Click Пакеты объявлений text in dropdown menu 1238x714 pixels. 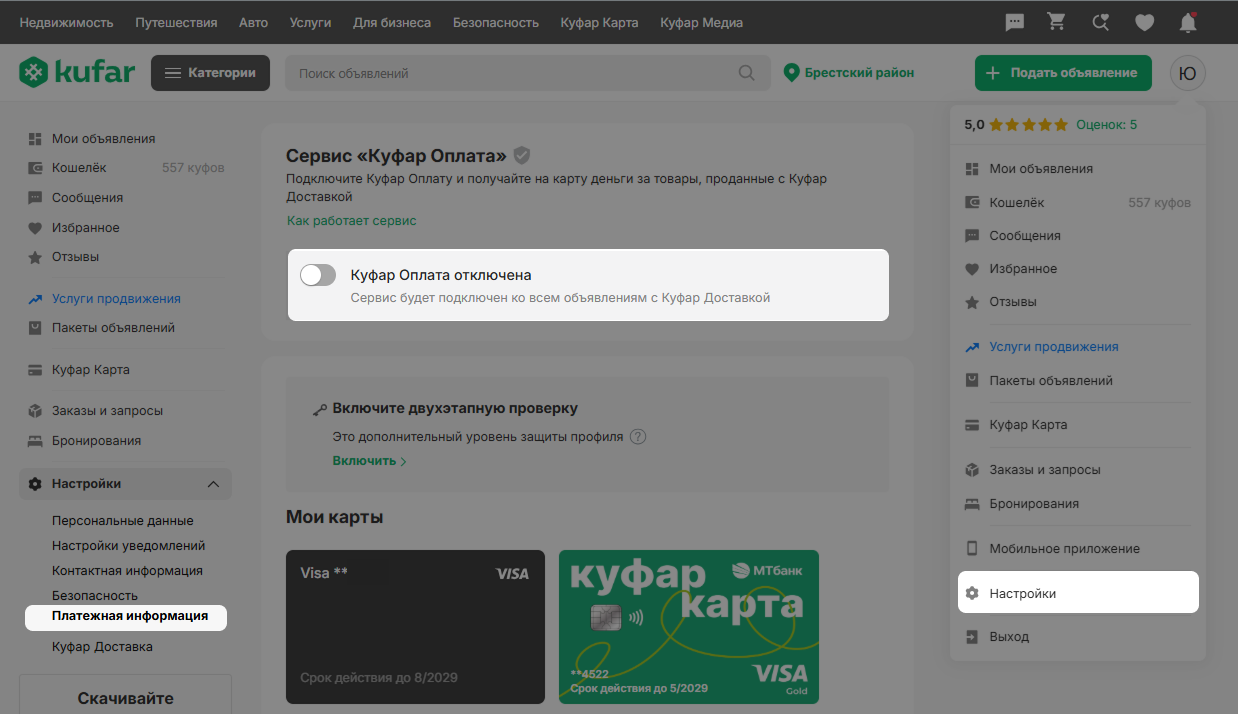click(1051, 381)
